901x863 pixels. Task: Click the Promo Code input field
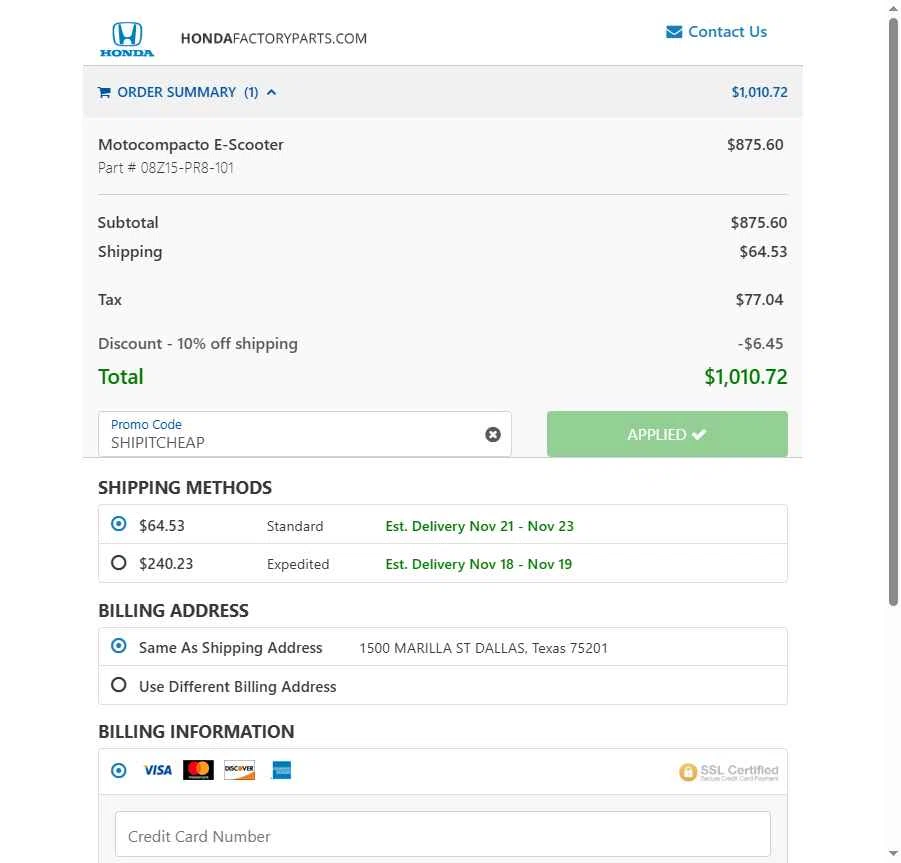coord(305,434)
